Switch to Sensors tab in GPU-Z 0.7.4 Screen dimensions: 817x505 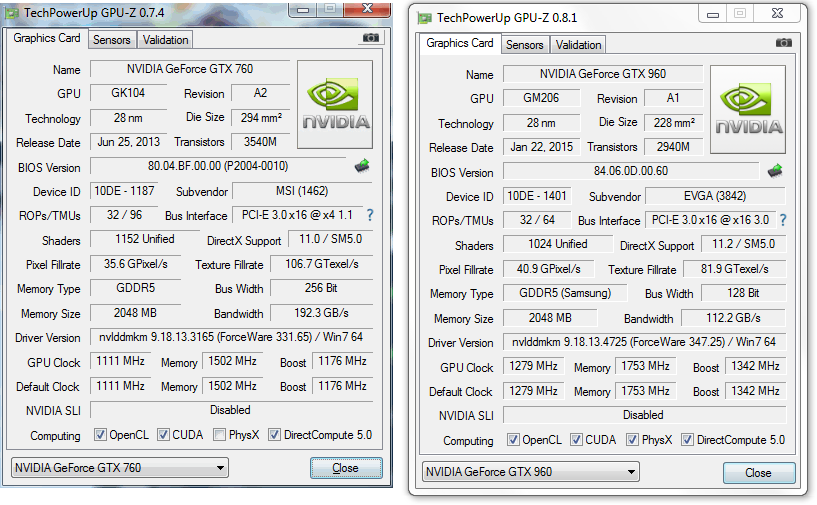click(111, 40)
